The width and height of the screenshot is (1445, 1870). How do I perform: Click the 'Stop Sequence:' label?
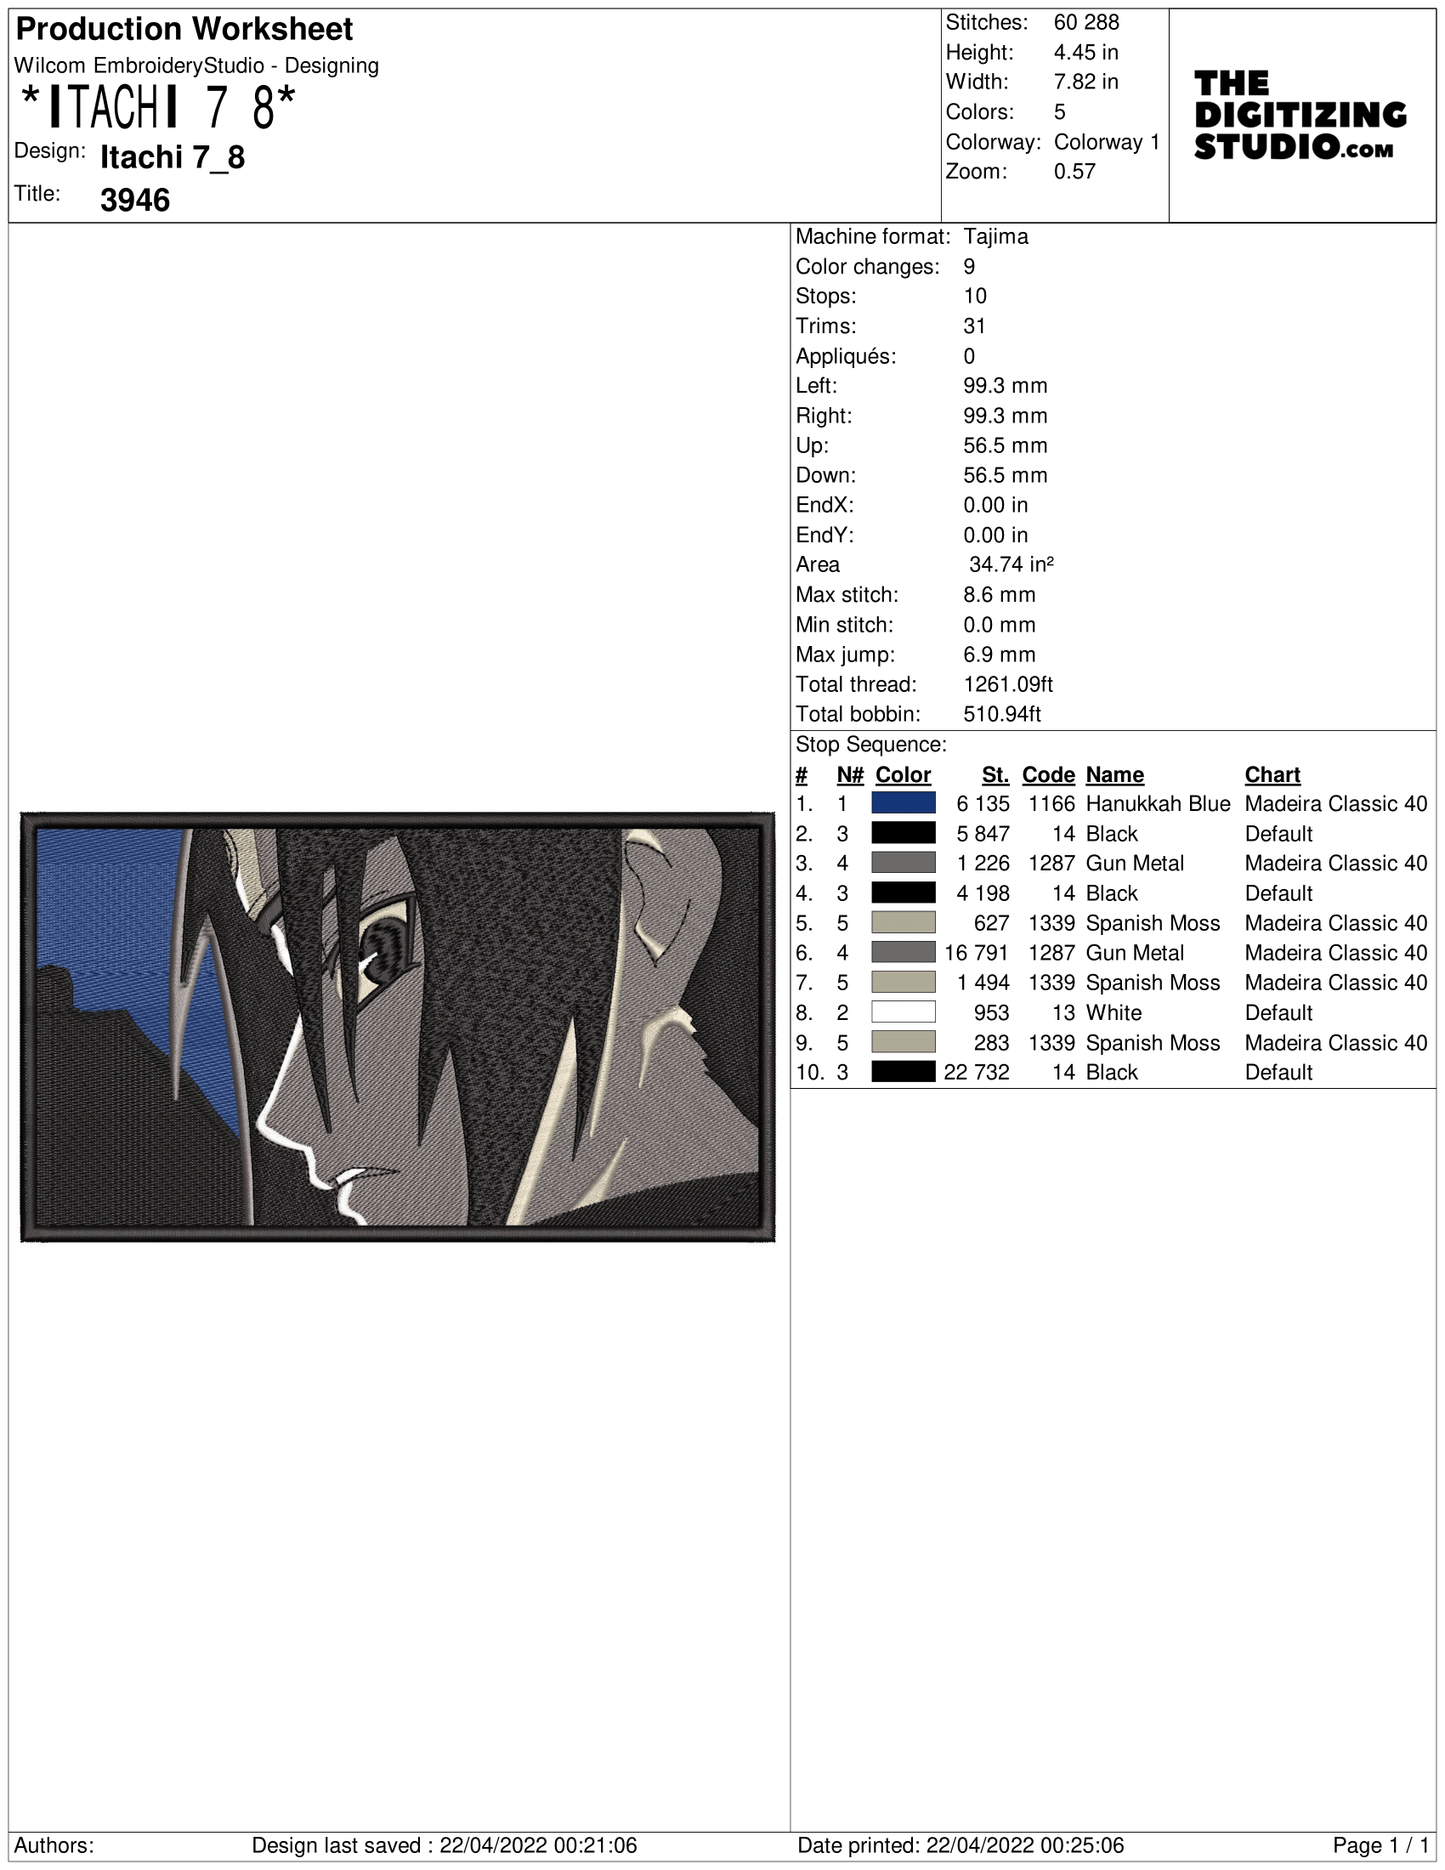click(x=871, y=744)
